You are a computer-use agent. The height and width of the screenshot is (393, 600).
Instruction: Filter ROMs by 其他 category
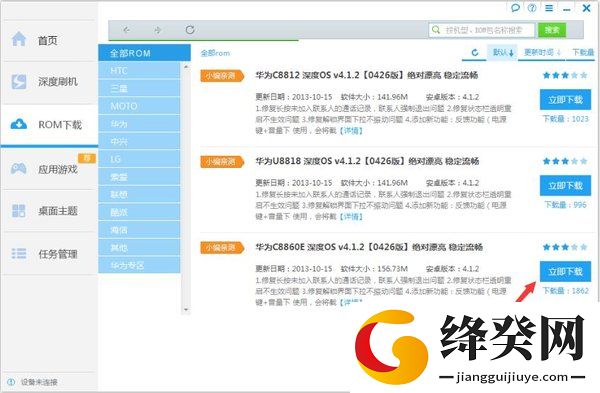[x=139, y=248]
